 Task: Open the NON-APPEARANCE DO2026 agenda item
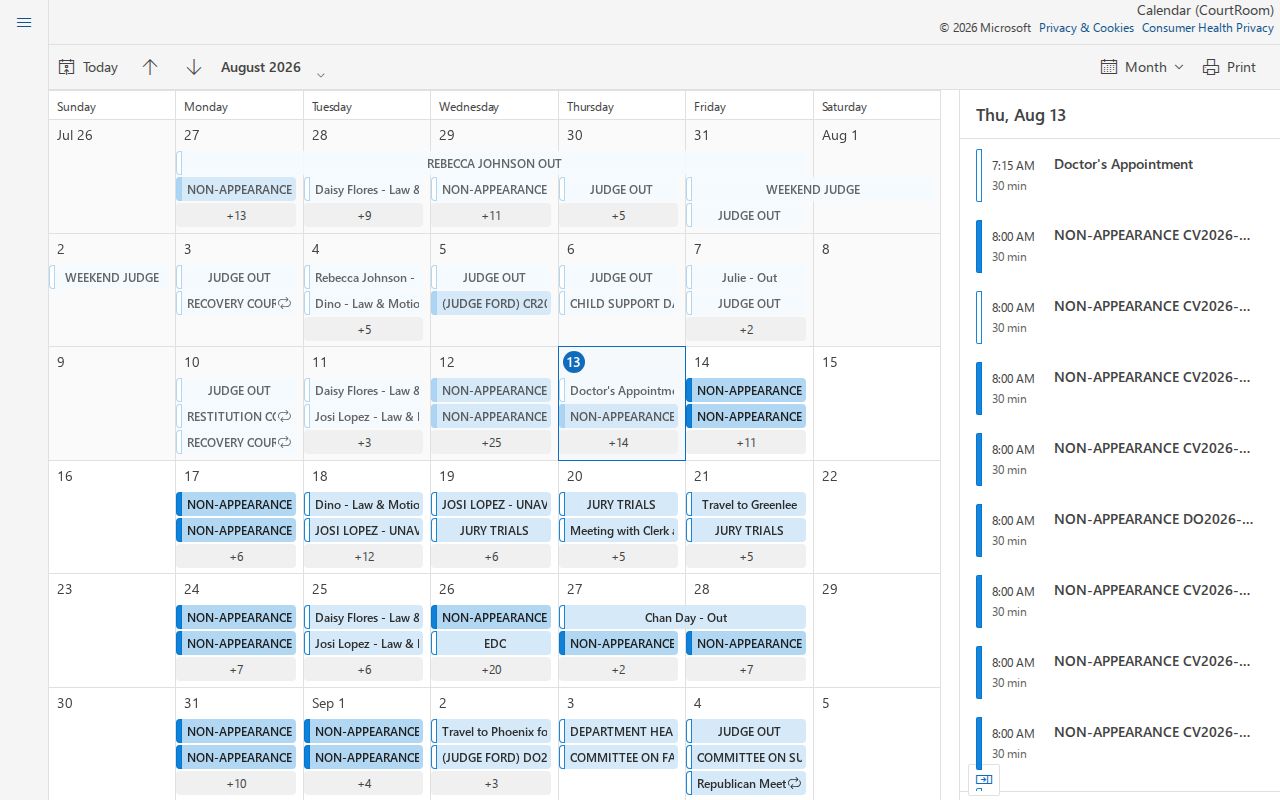pyautogui.click(x=1118, y=530)
